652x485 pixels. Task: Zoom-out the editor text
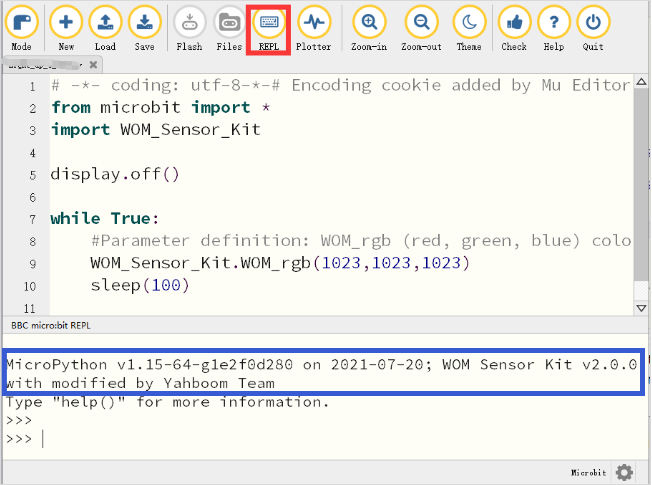coord(421,28)
